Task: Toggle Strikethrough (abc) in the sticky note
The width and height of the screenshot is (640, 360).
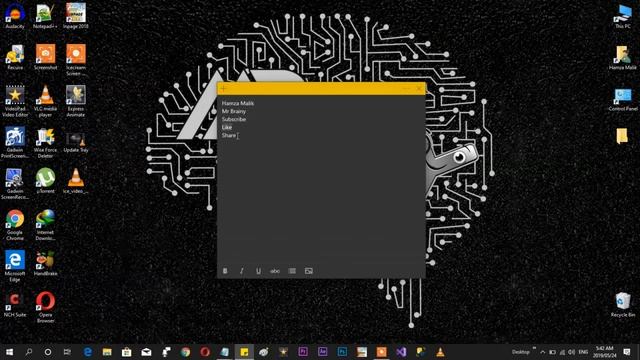Action: pyautogui.click(x=275, y=271)
